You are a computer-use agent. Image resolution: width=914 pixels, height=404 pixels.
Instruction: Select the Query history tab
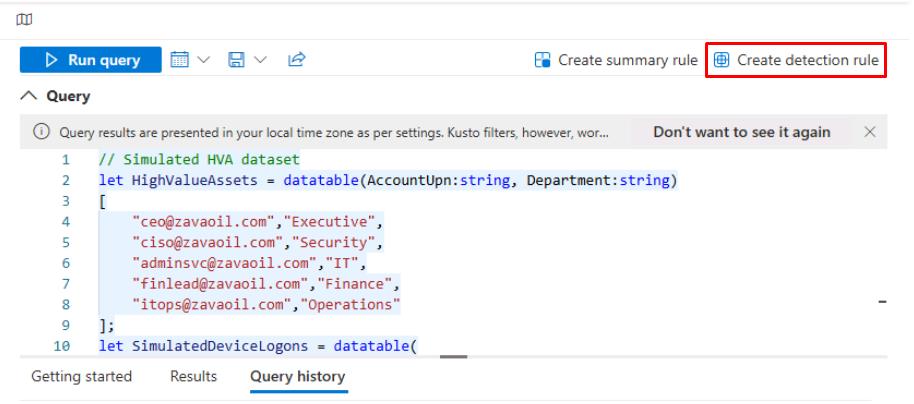point(297,377)
